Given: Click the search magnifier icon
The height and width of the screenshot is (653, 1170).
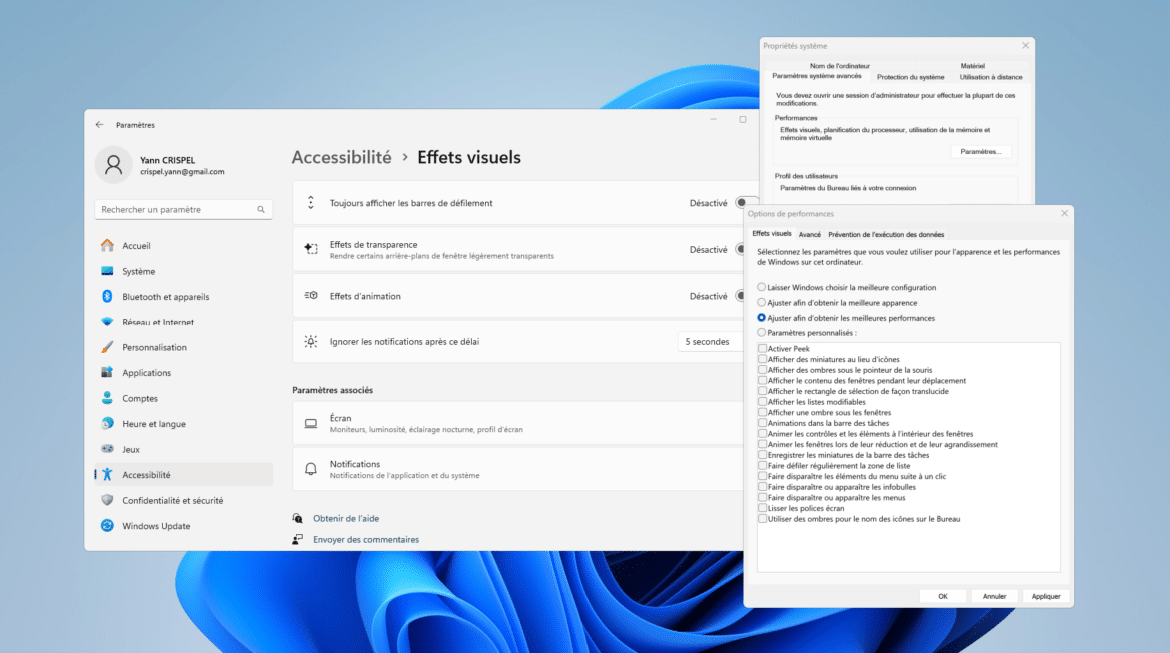Looking at the screenshot, I should pos(261,209).
